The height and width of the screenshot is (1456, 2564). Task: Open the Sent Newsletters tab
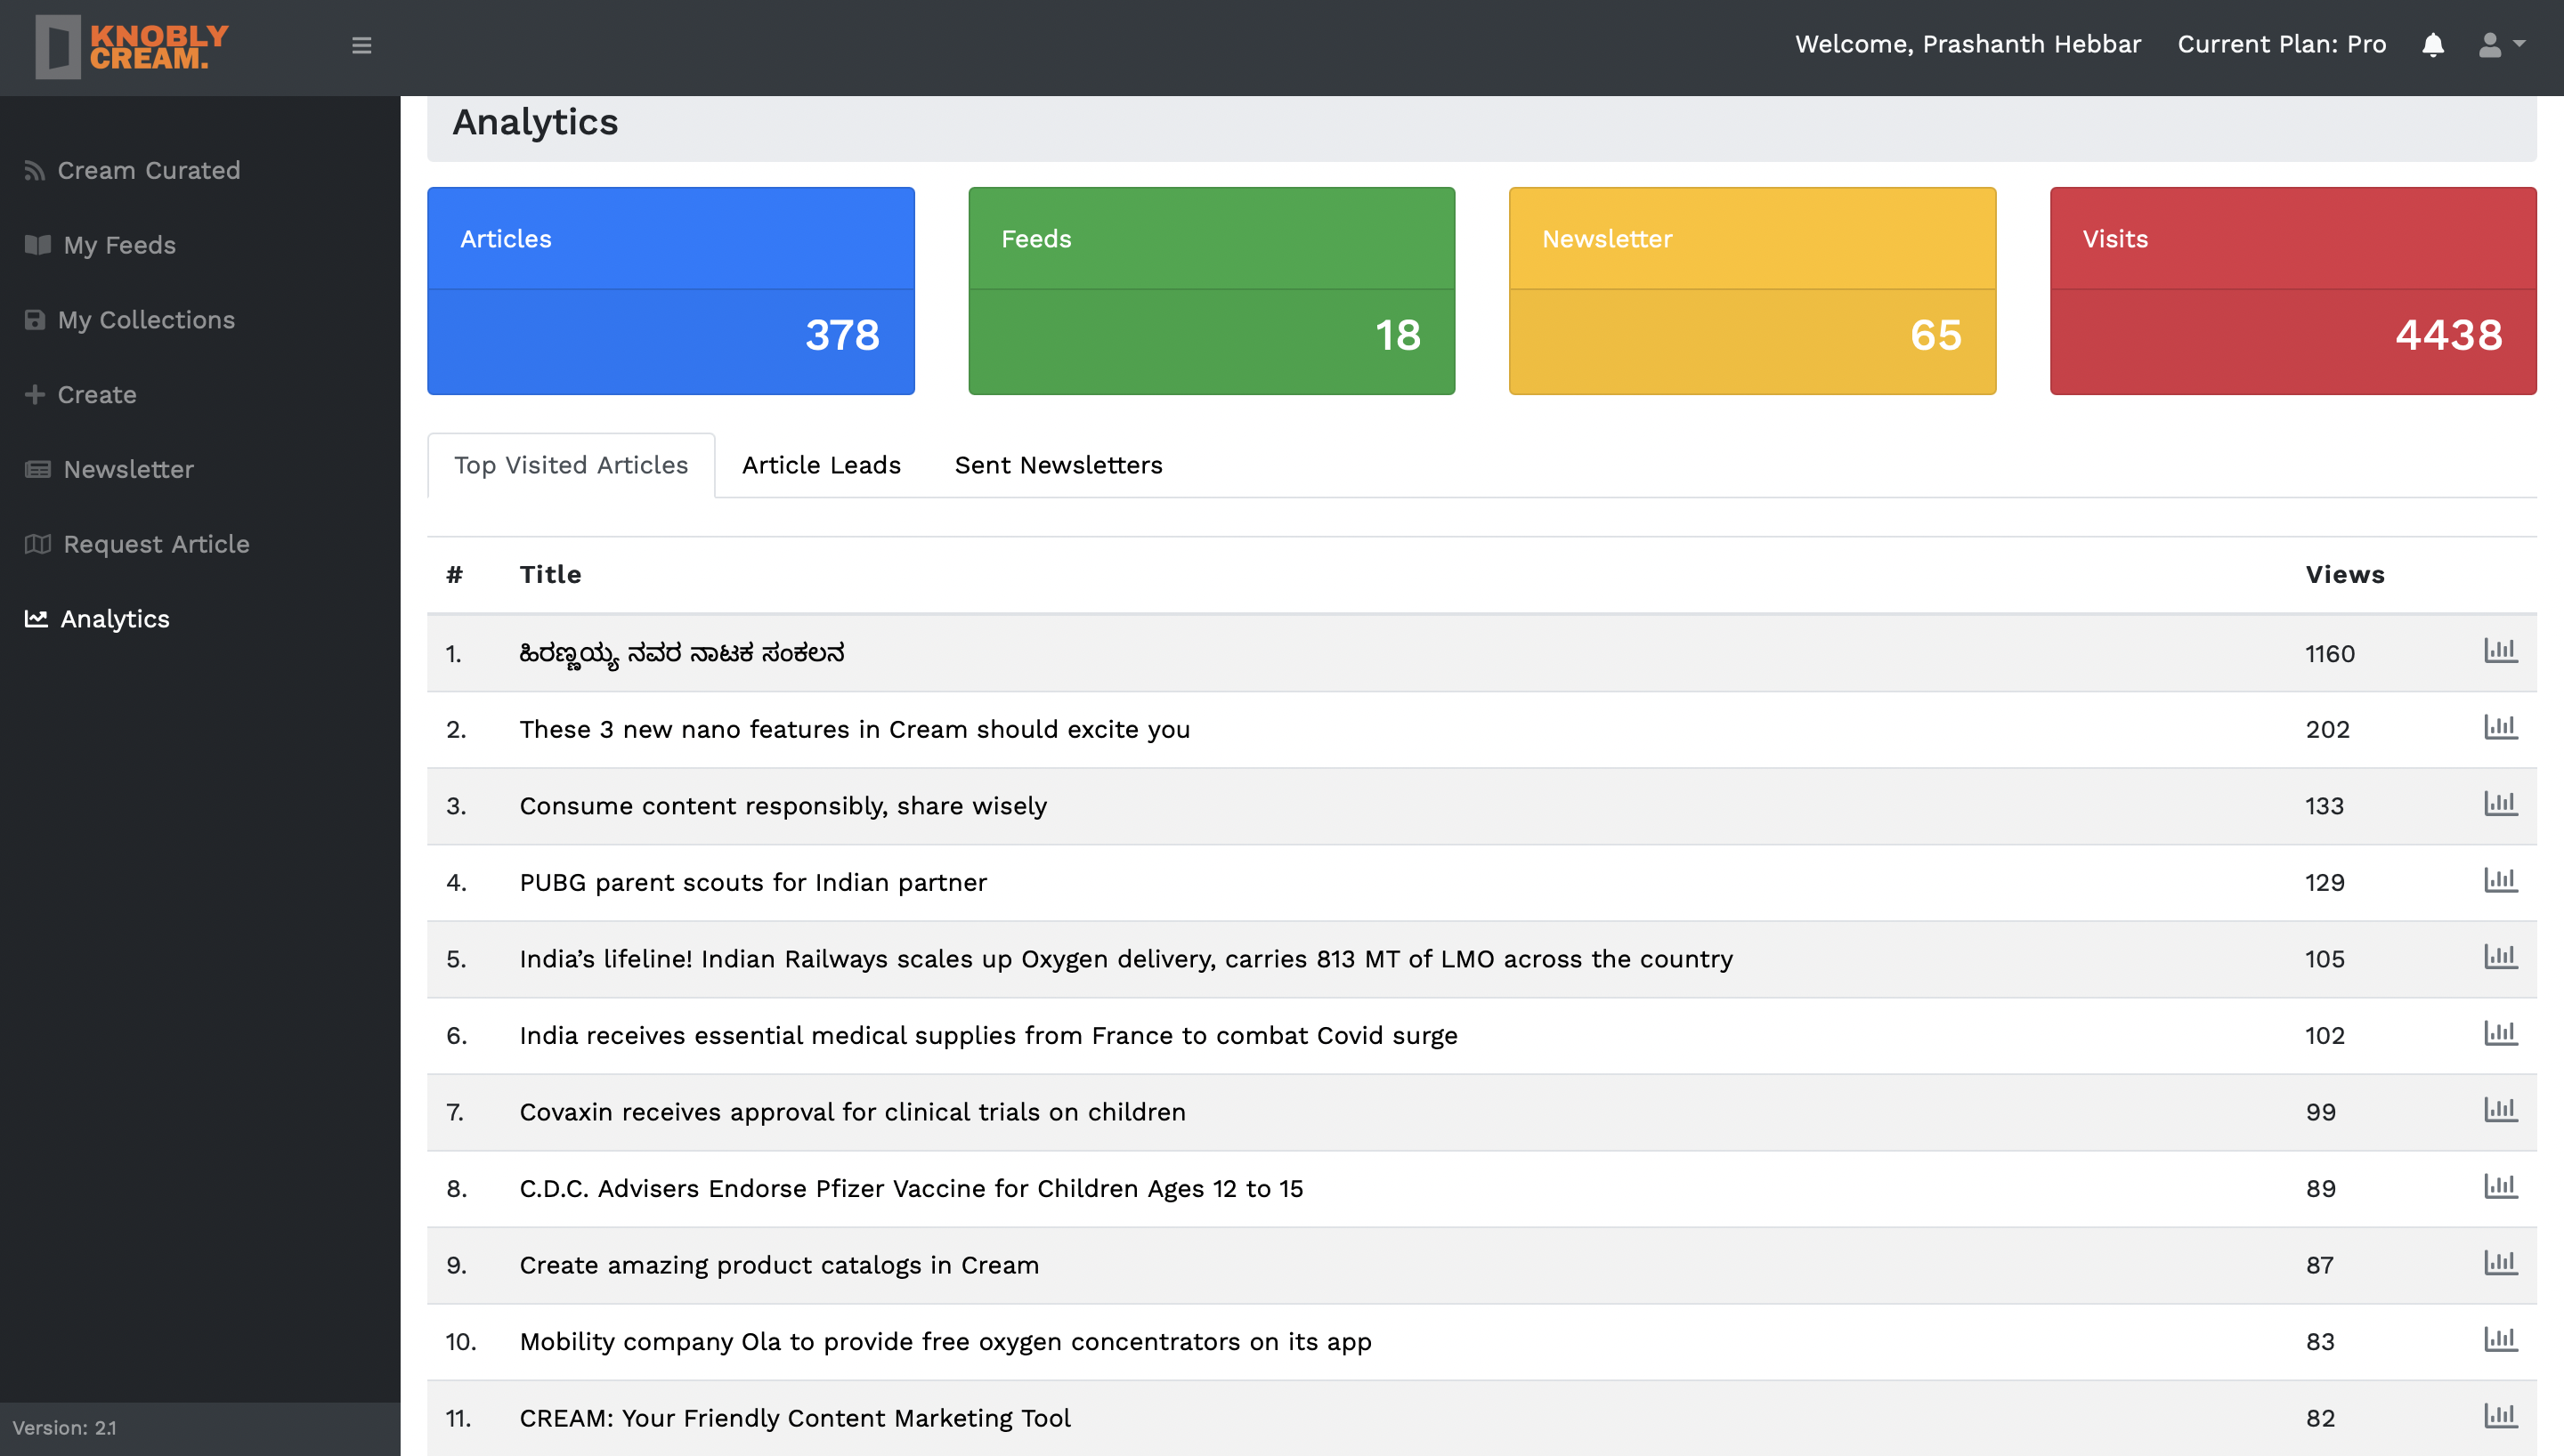(x=1058, y=465)
